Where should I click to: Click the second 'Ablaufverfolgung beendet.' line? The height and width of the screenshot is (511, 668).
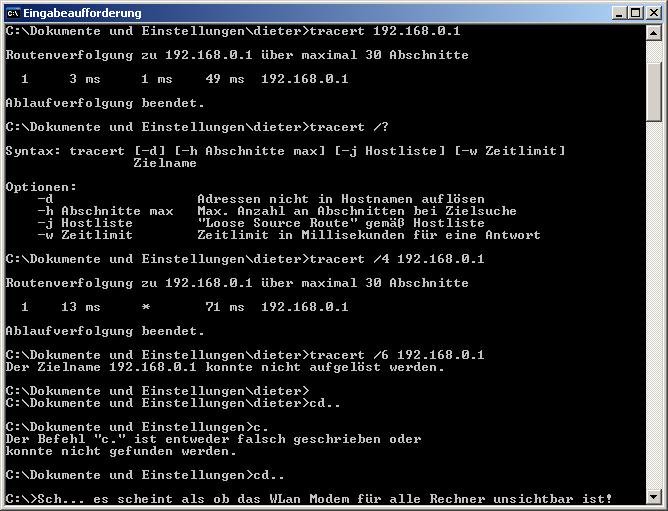(105, 331)
